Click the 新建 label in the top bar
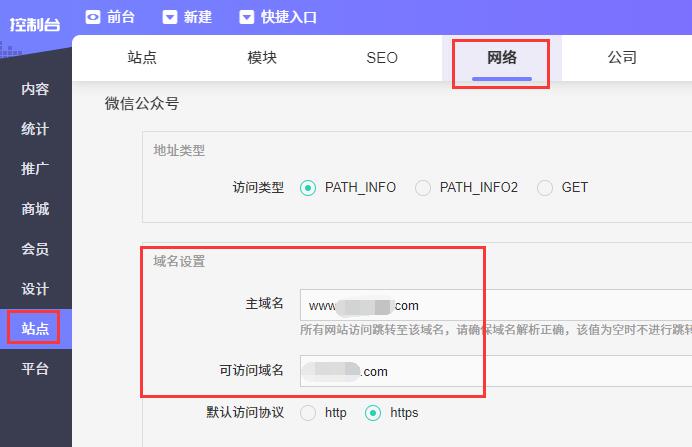 (x=198, y=17)
